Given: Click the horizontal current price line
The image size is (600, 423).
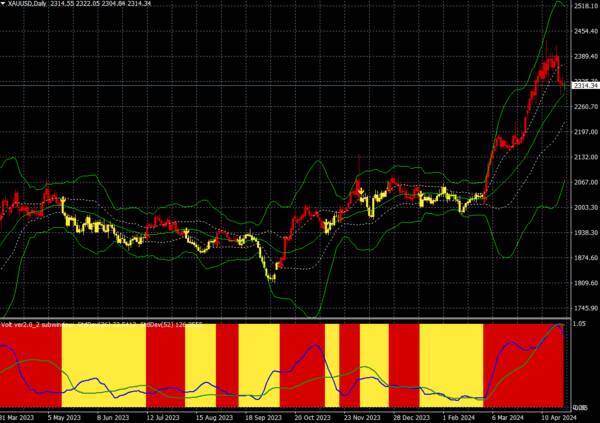Looking at the screenshot, I should 300,85.
